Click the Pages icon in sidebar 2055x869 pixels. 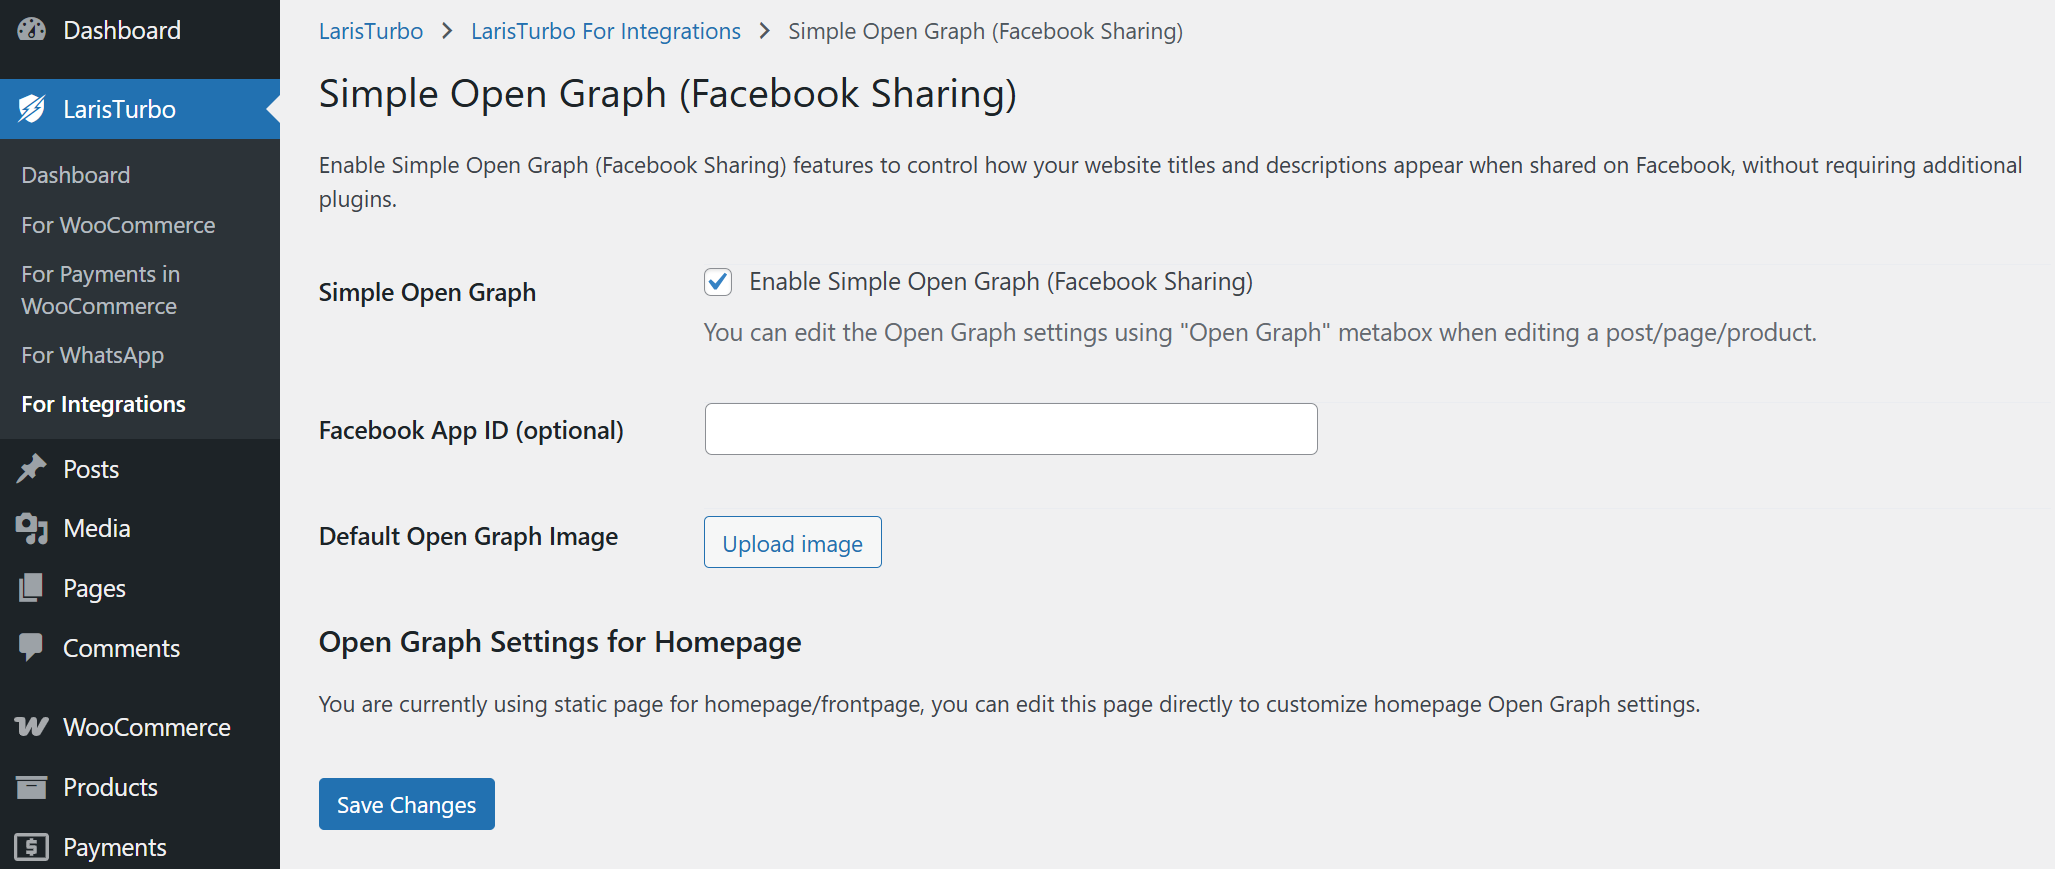32,588
